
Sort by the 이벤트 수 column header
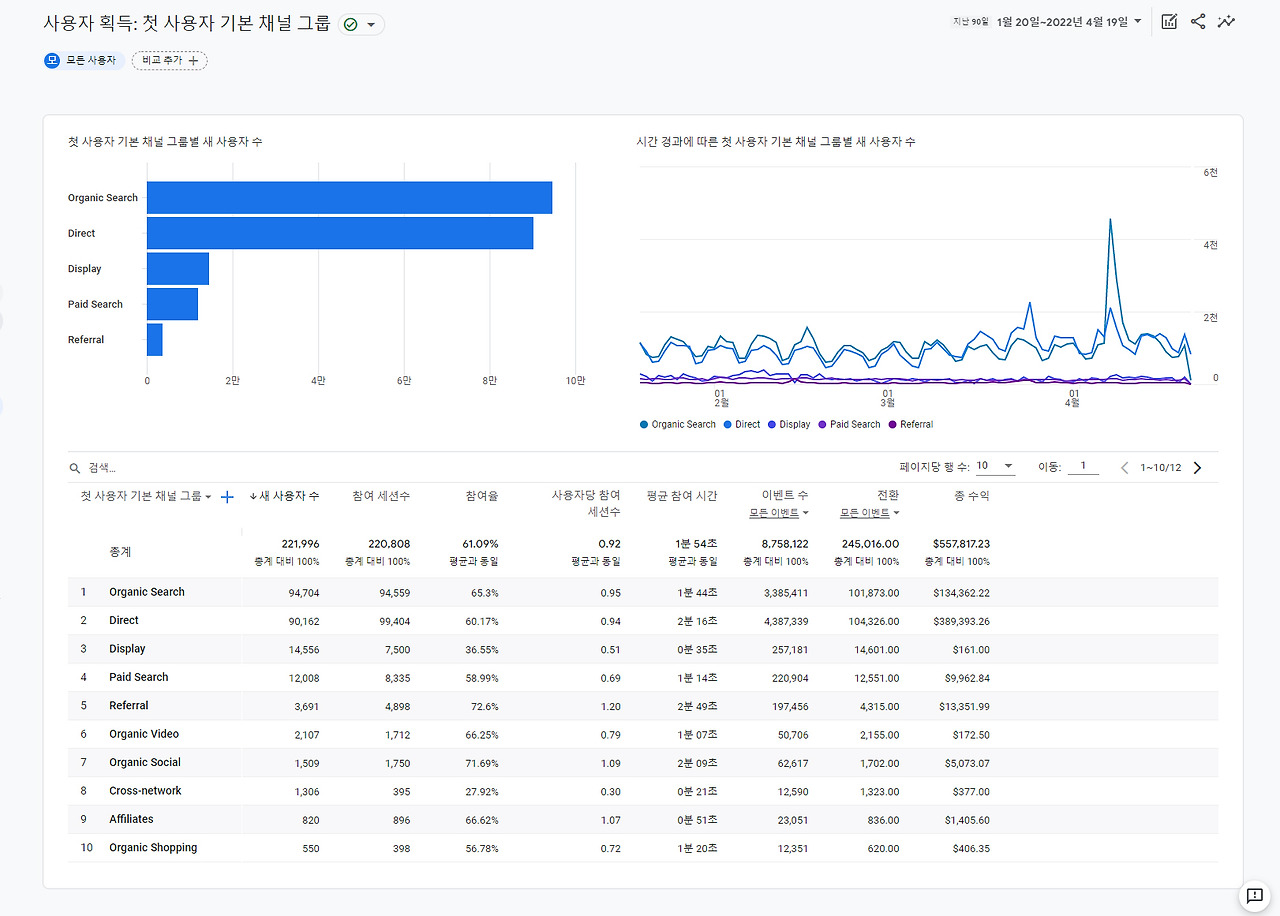[785, 496]
